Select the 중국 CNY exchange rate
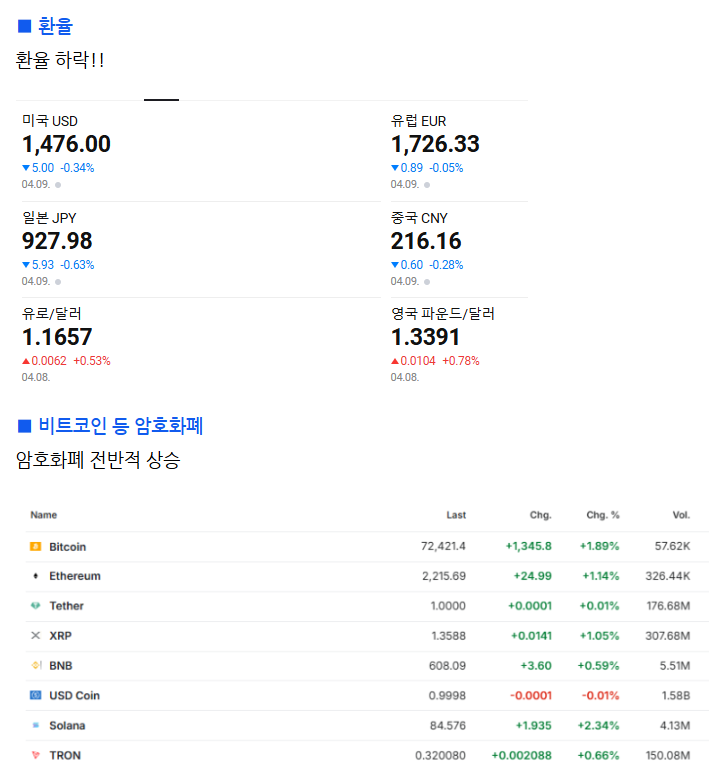Screen dimensions: 722x767 point(426,241)
